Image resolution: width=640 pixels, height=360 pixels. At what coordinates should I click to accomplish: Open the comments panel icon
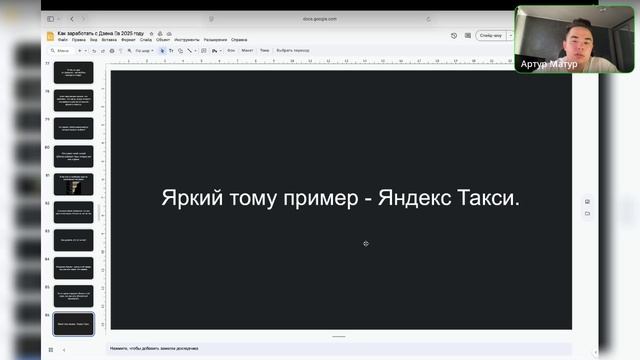click(x=468, y=36)
